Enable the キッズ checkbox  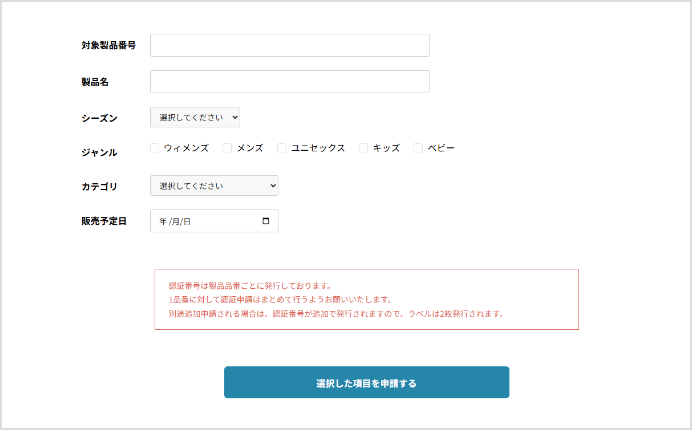(x=363, y=148)
